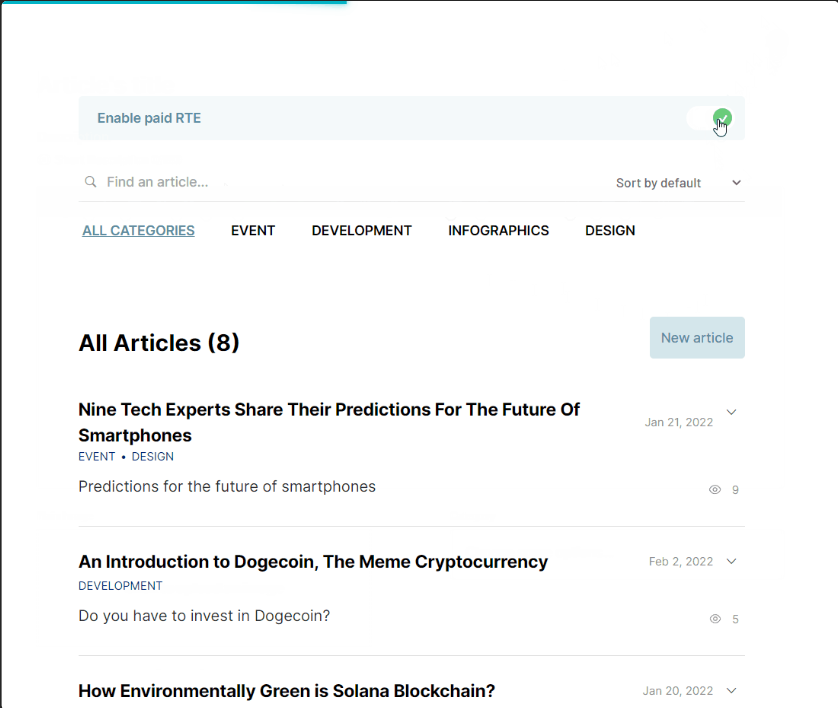Click the search magnifier icon
This screenshot has height=708, width=838.
[x=90, y=182]
